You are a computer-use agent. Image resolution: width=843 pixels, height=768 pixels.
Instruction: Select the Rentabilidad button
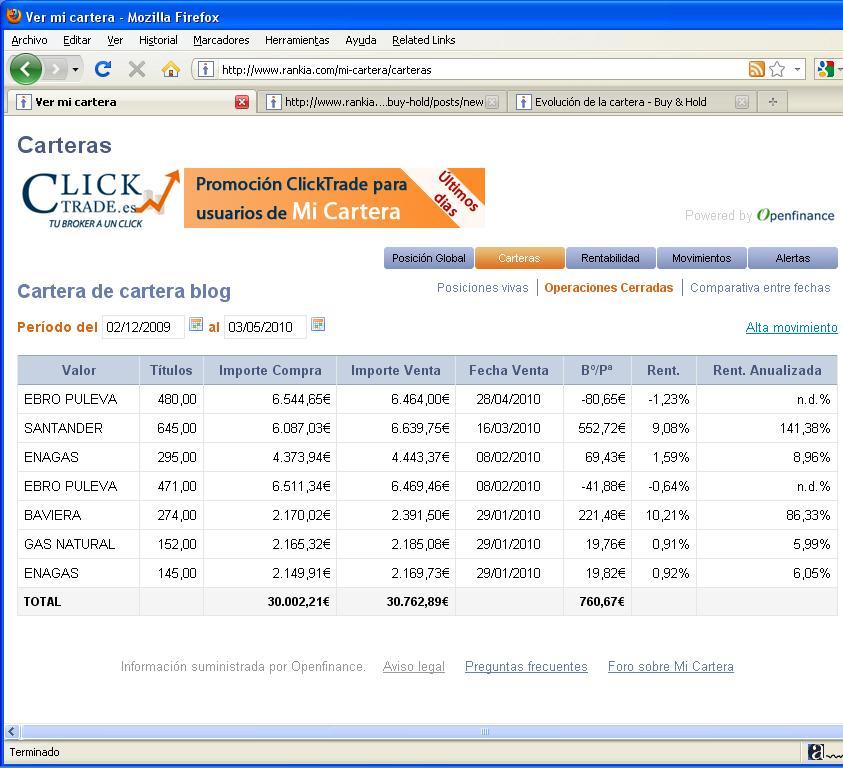click(610, 258)
